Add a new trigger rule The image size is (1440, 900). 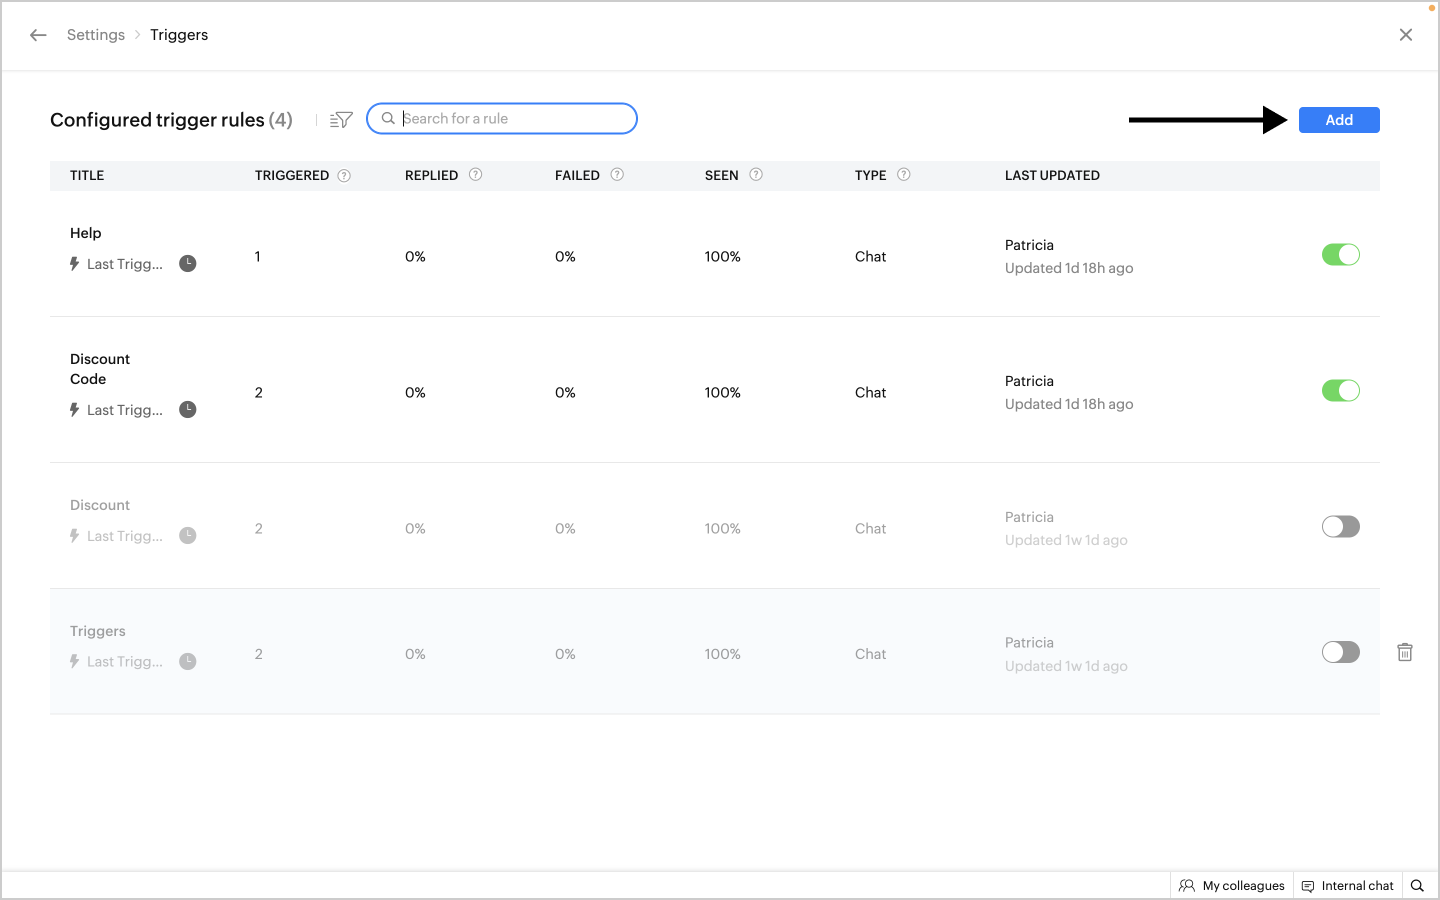click(1339, 120)
